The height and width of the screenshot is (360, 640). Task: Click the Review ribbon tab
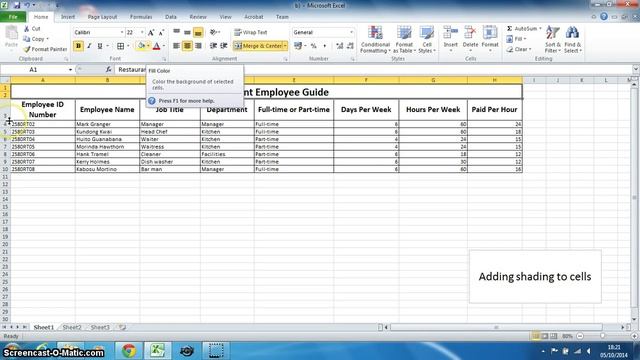tap(198, 17)
